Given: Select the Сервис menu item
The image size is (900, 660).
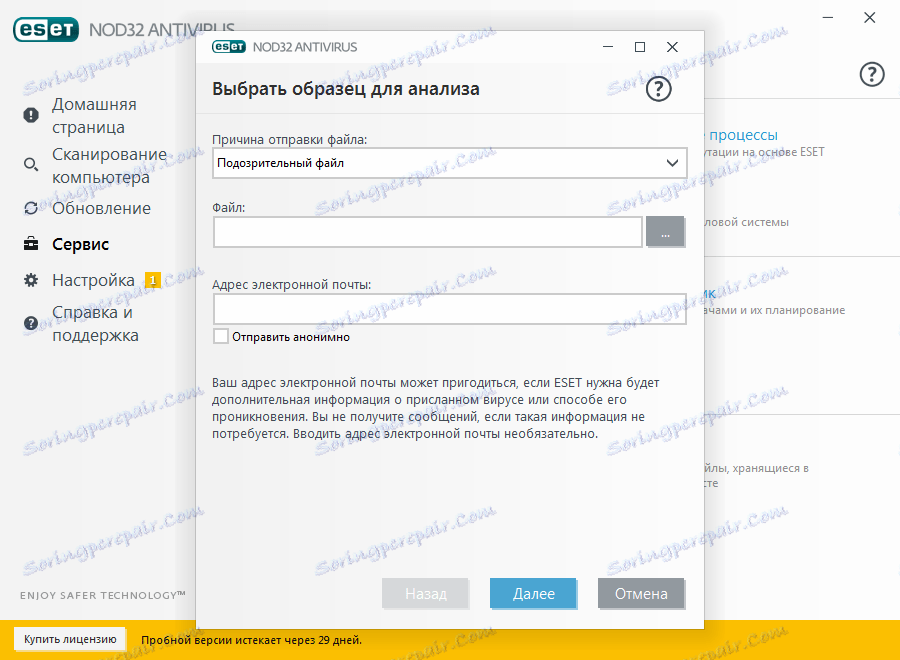Looking at the screenshot, I should coord(80,244).
